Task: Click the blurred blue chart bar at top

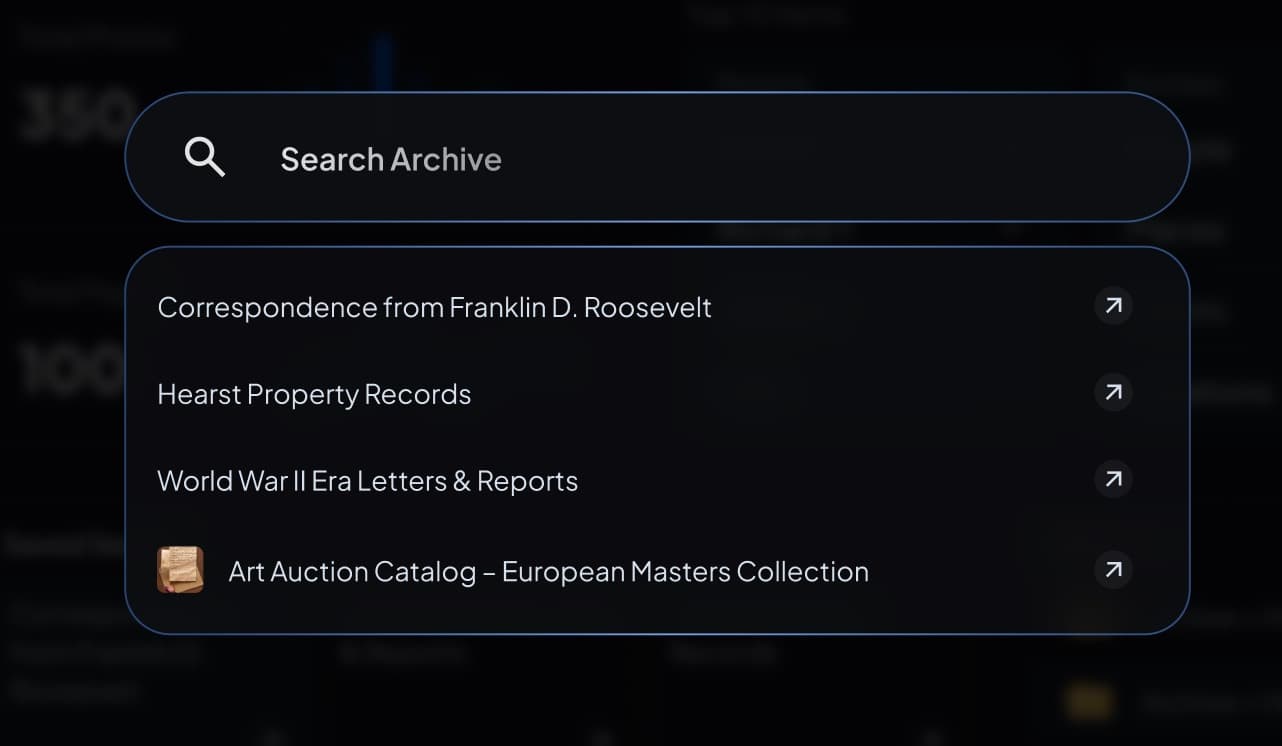Action: point(384,62)
